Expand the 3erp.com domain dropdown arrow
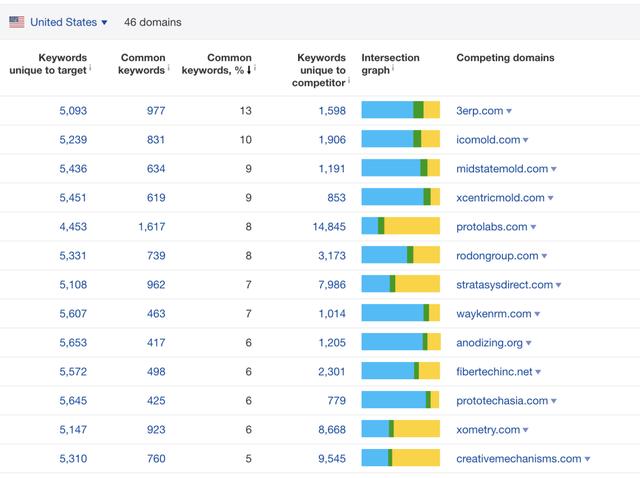Viewport: 640px width, 478px height. [509, 111]
